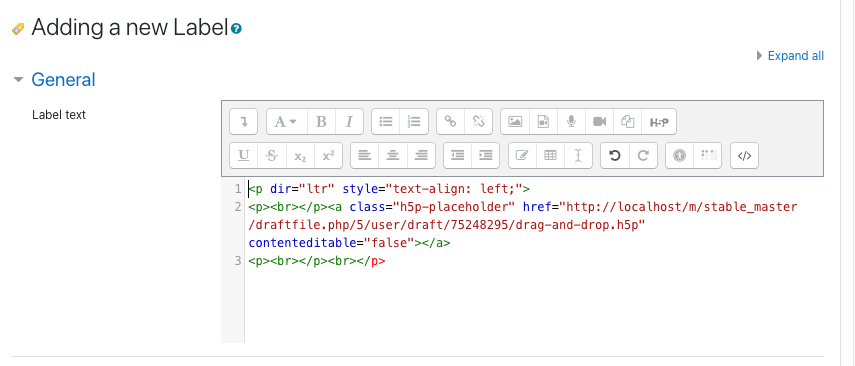The height and width of the screenshot is (366, 855).
Task: Center align the text
Action: coord(393,155)
